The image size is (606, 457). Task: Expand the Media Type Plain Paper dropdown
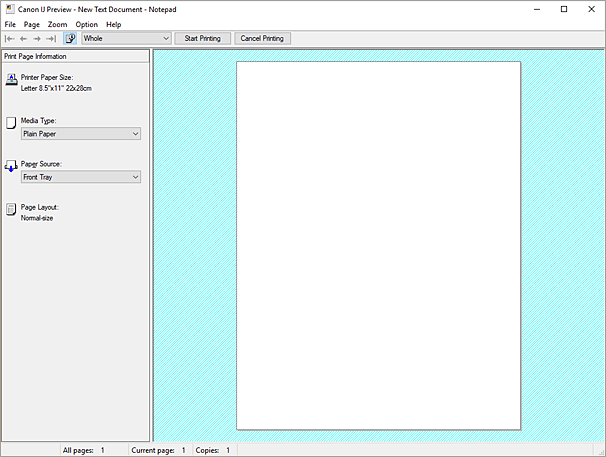pyautogui.click(x=81, y=133)
